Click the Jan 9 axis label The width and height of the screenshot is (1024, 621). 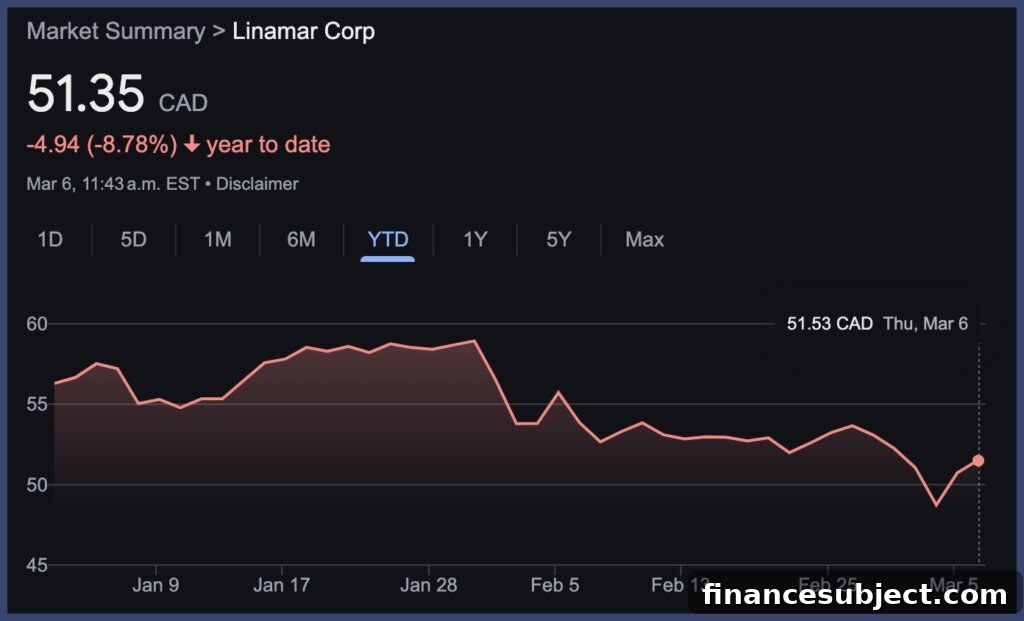pos(155,584)
